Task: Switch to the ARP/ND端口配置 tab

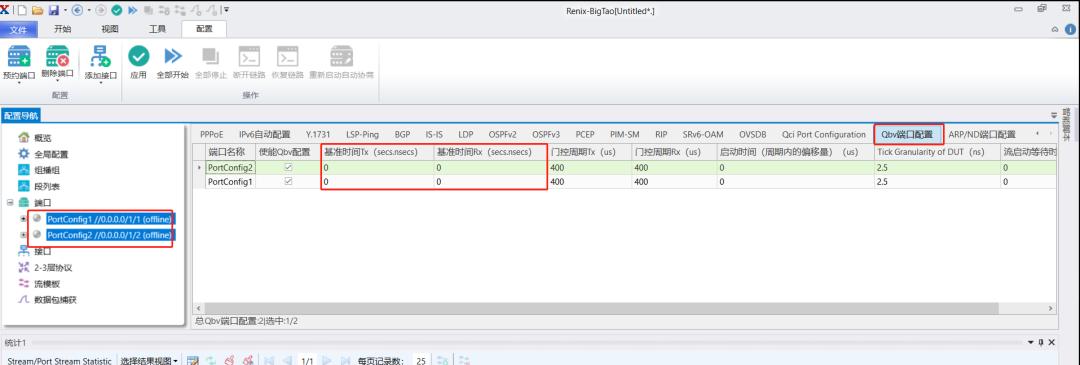Action: point(982,134)
